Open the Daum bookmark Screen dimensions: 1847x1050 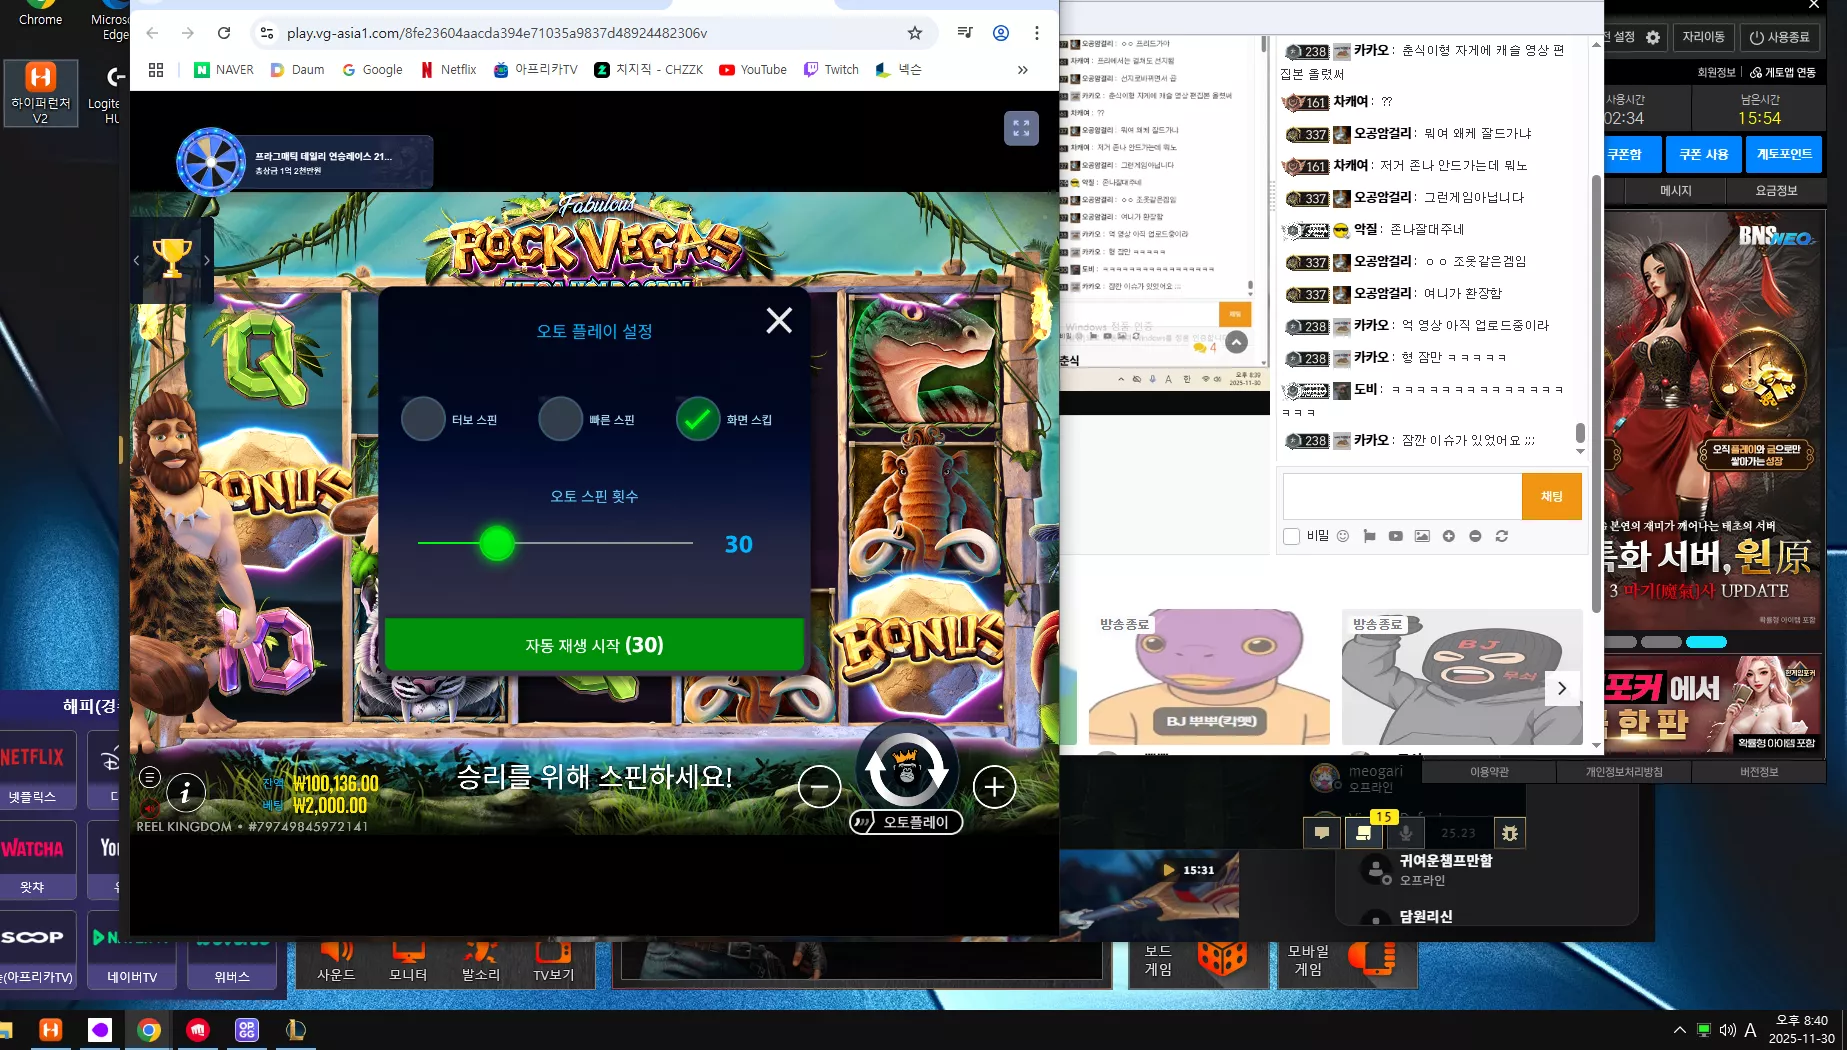298,70
